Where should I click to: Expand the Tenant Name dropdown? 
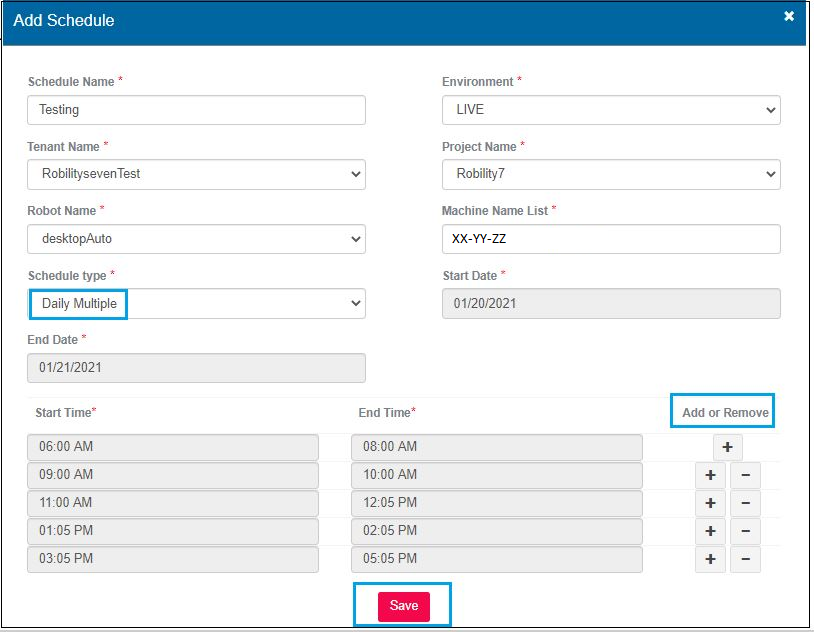196,174
